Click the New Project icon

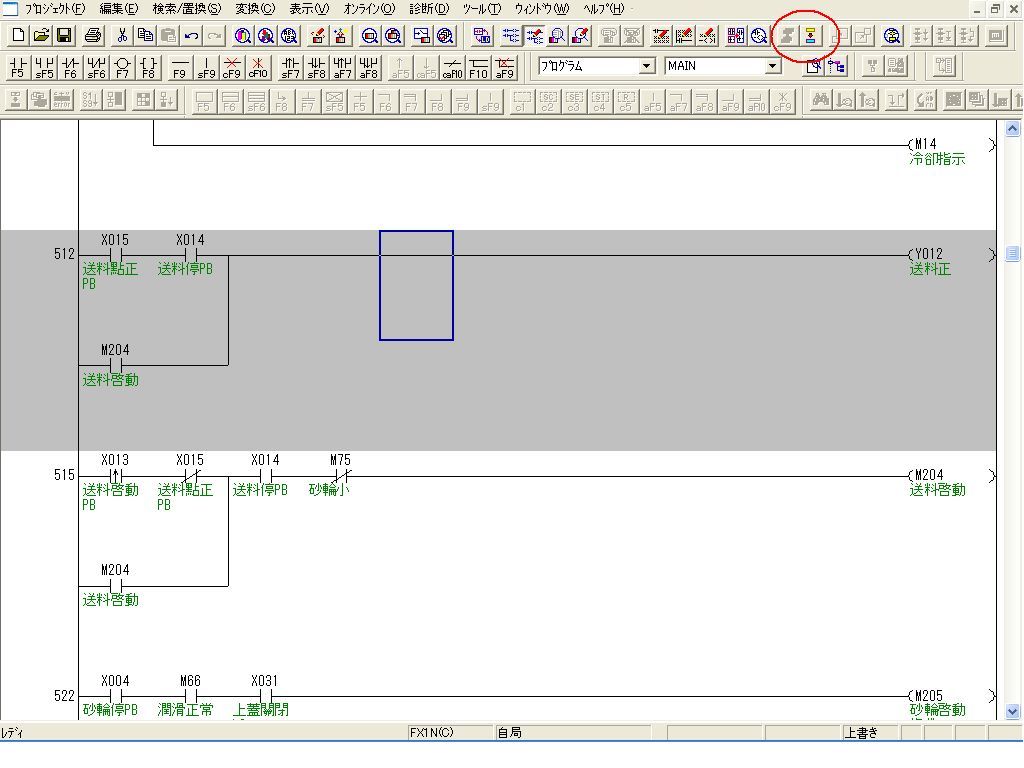[18, 36]
